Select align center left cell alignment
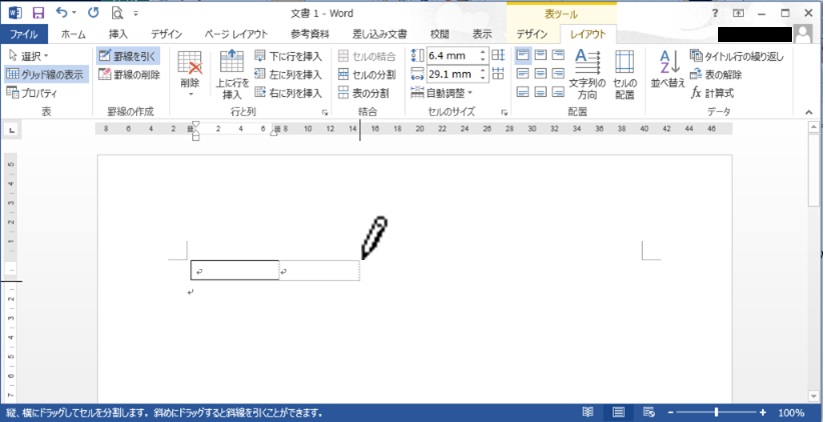 pyautogui.click(x=523, y=74)
